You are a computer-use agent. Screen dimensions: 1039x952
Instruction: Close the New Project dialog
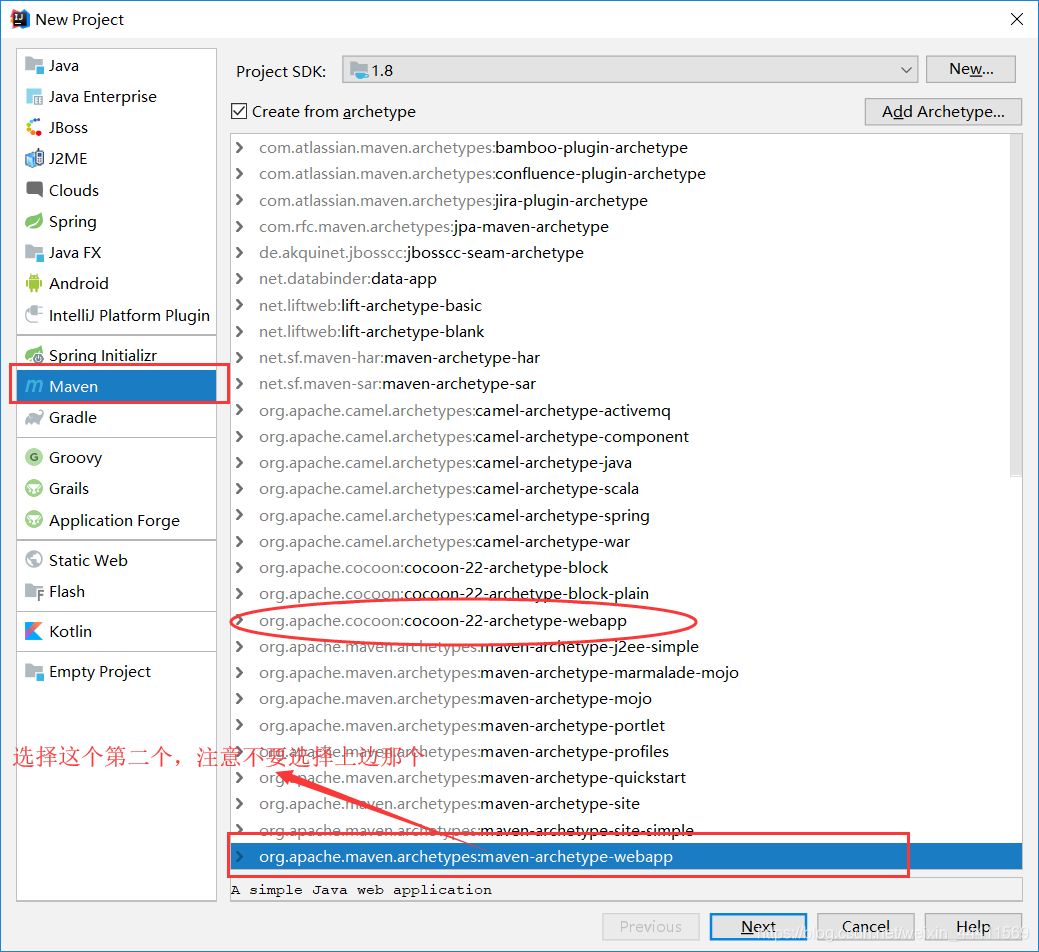1016,19
